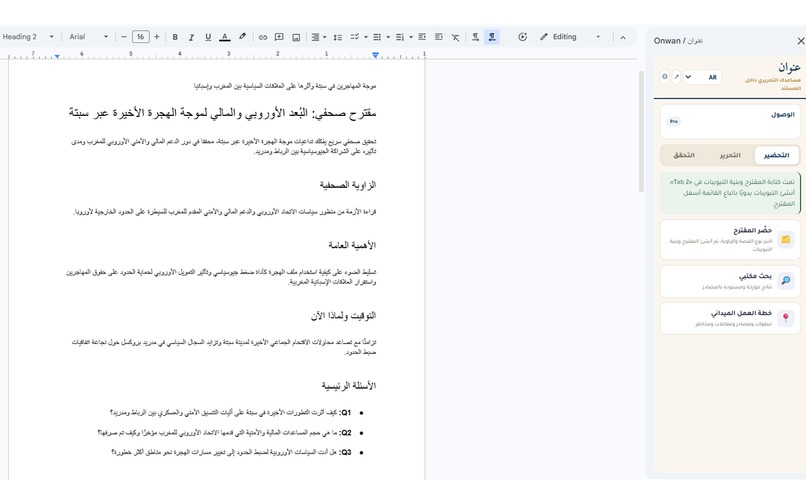This screenshot has width=806, height=504.
Task: Click the circular play icon beside Editing
Action: [x=522, y=37]
